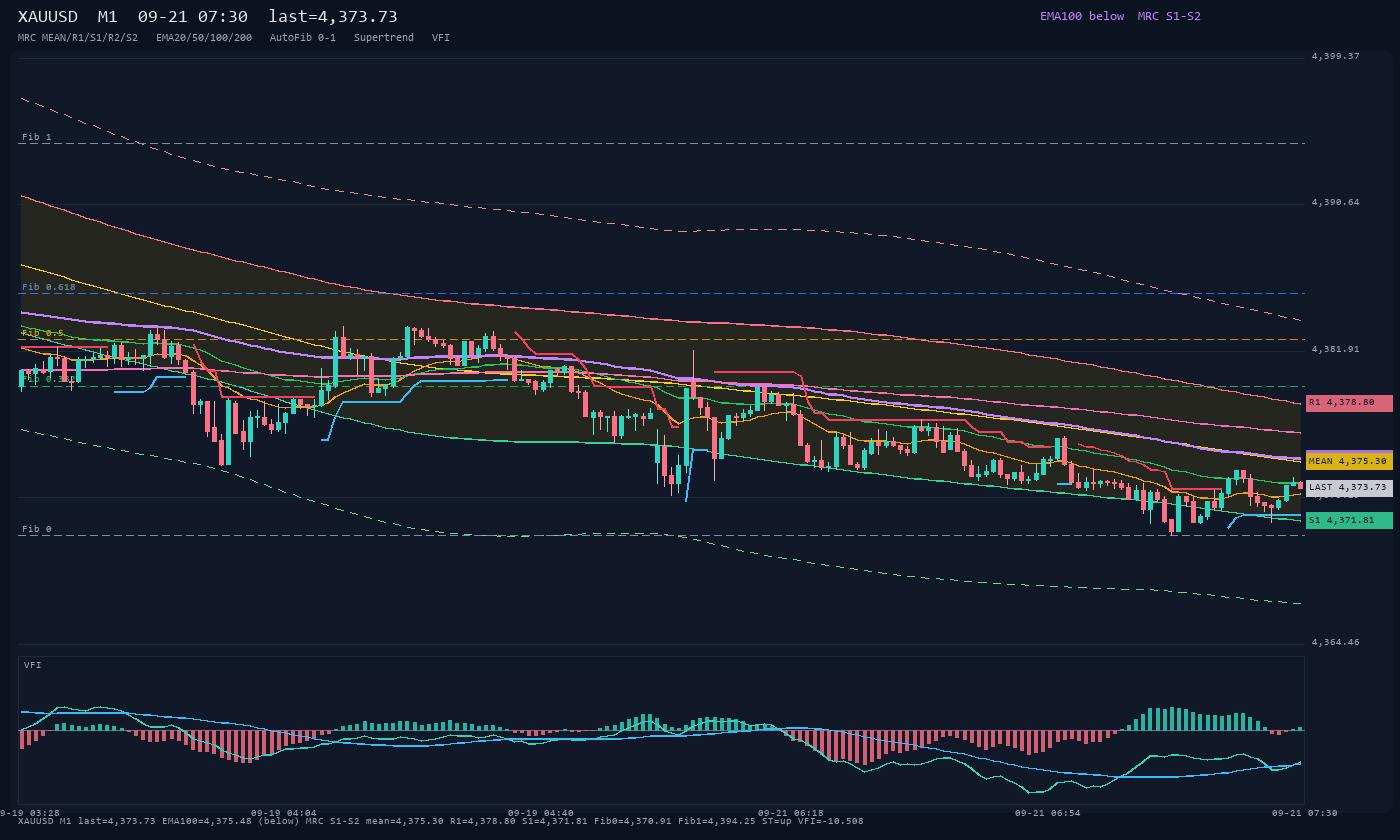The image size is (1400, 840).
Task: Click the '09-21 06:54' time axis label
Action: 1048,813
